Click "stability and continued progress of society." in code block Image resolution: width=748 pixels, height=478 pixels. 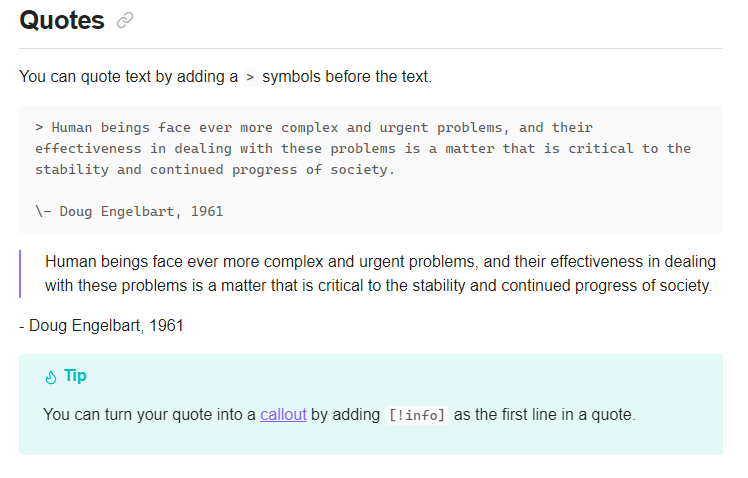point(215,169)
